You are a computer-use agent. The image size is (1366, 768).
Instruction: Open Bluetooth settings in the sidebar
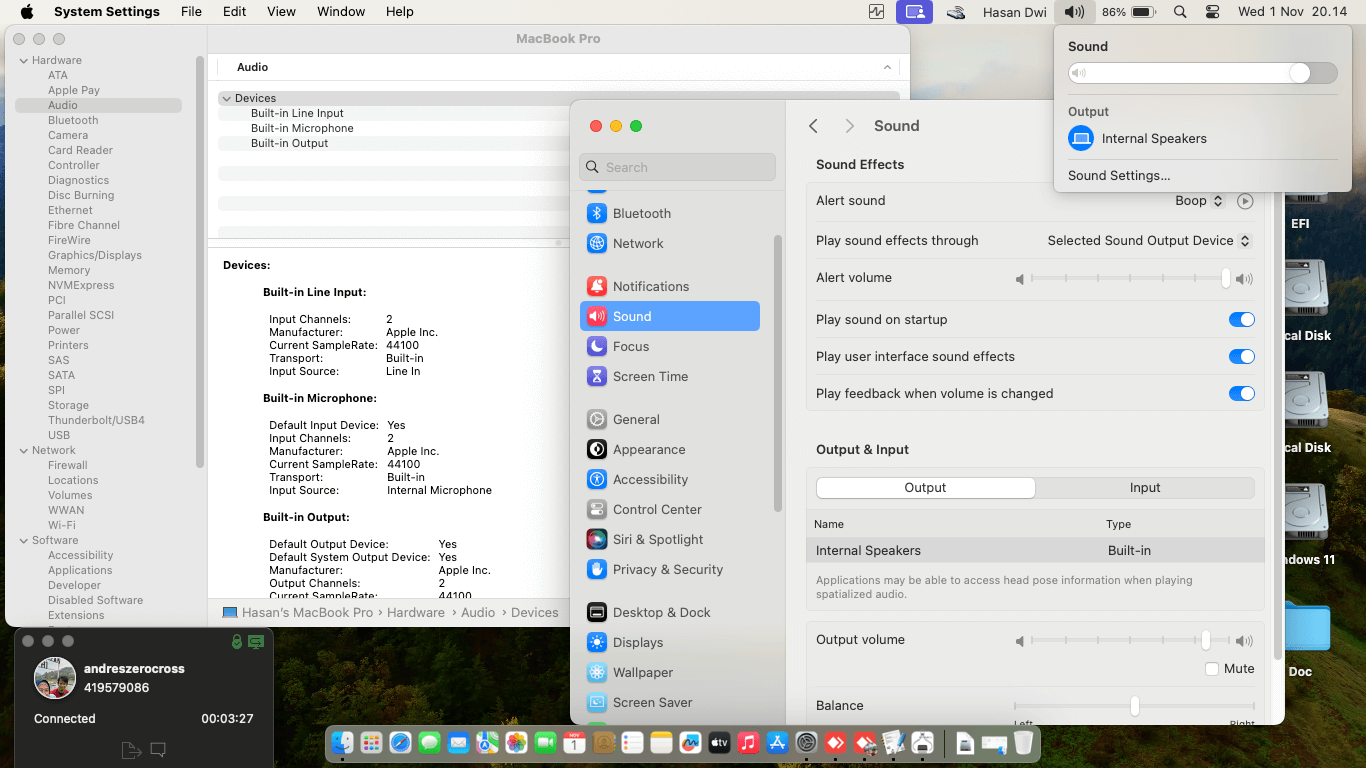[x=641, y=213]
